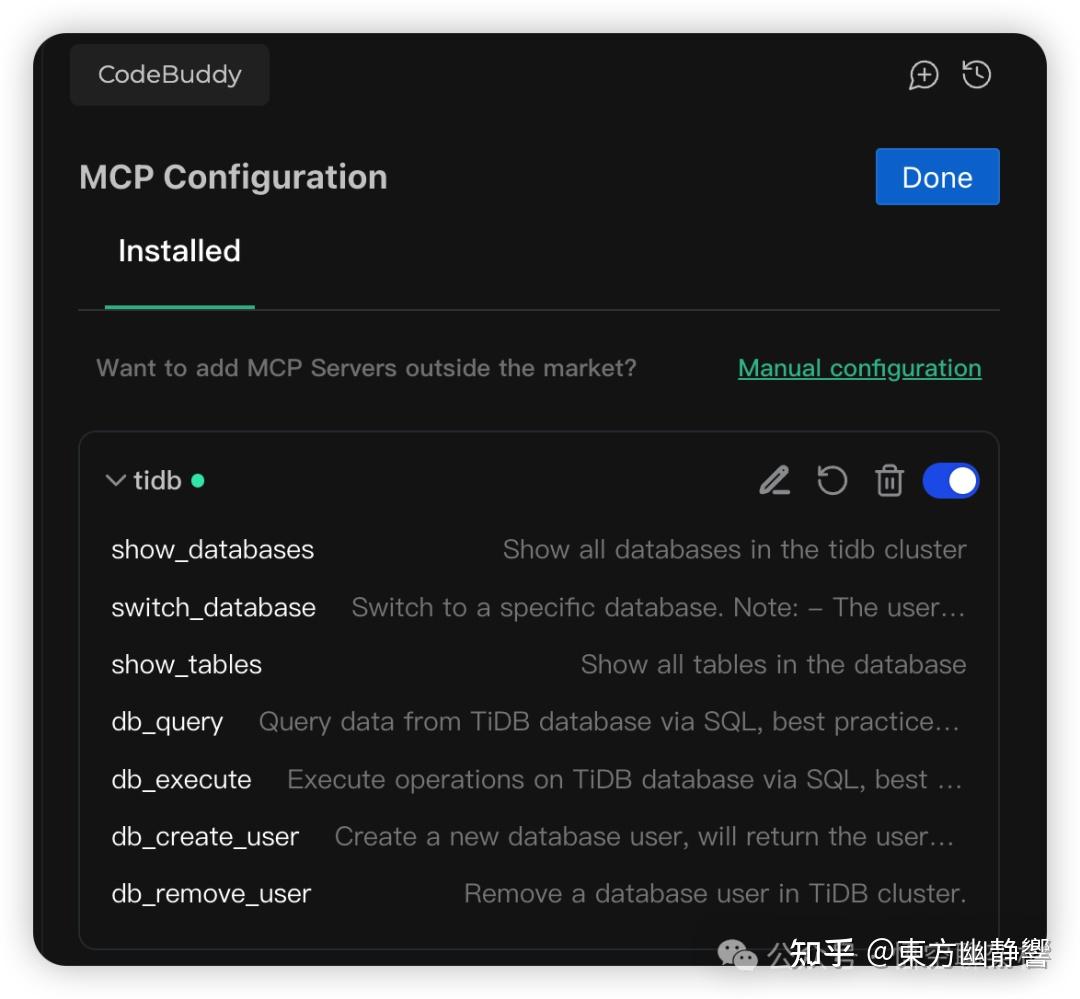Open chat history clock icon

click(x=977, y=74)
